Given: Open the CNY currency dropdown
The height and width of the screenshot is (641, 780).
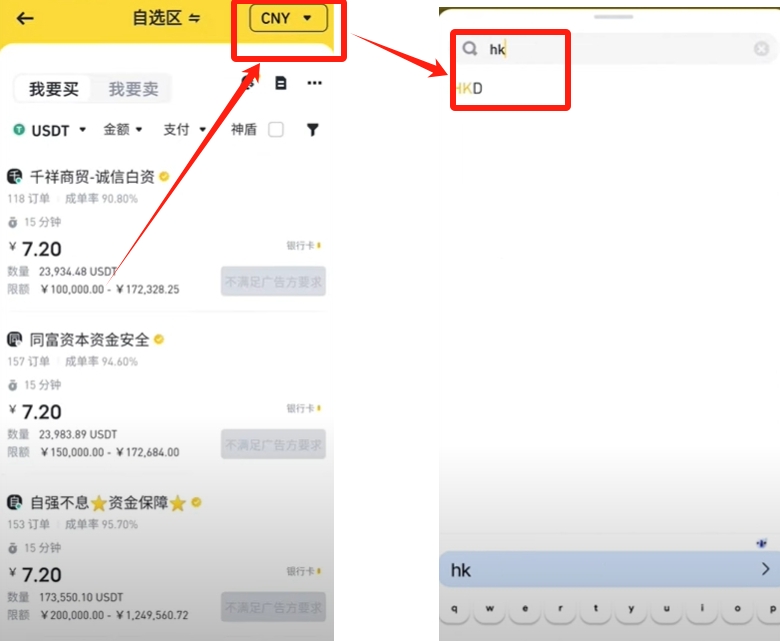Looking at the screenshot, I should [x=288, y=18].
